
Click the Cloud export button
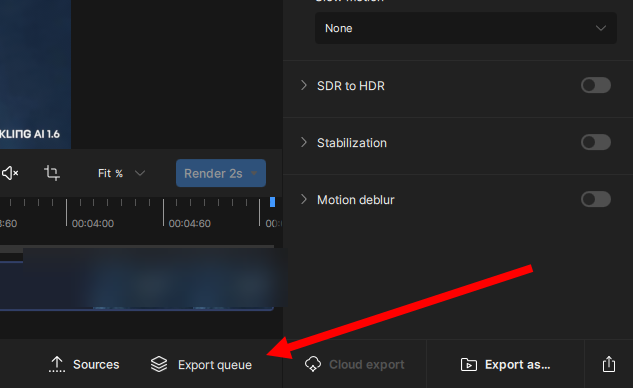click(354, 365)
